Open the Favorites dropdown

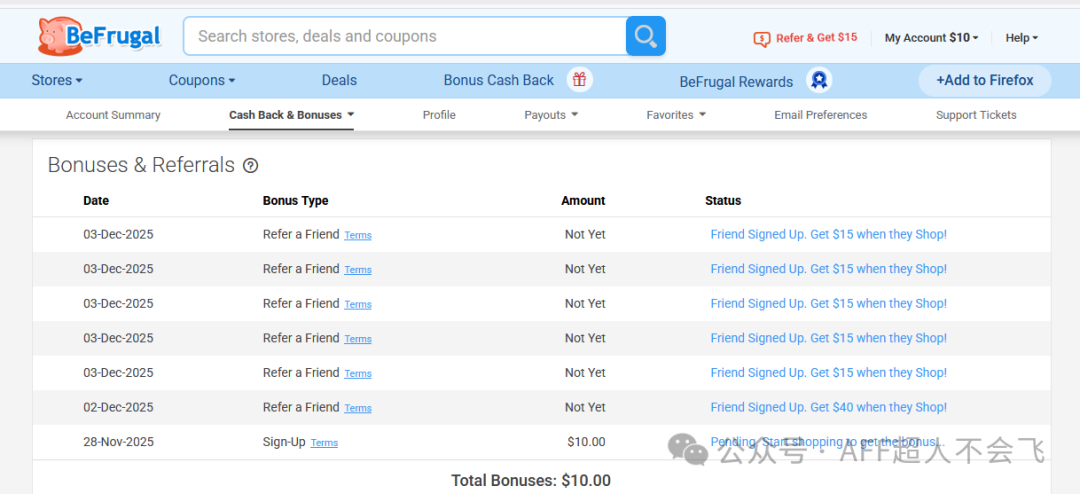coord(676,115)
